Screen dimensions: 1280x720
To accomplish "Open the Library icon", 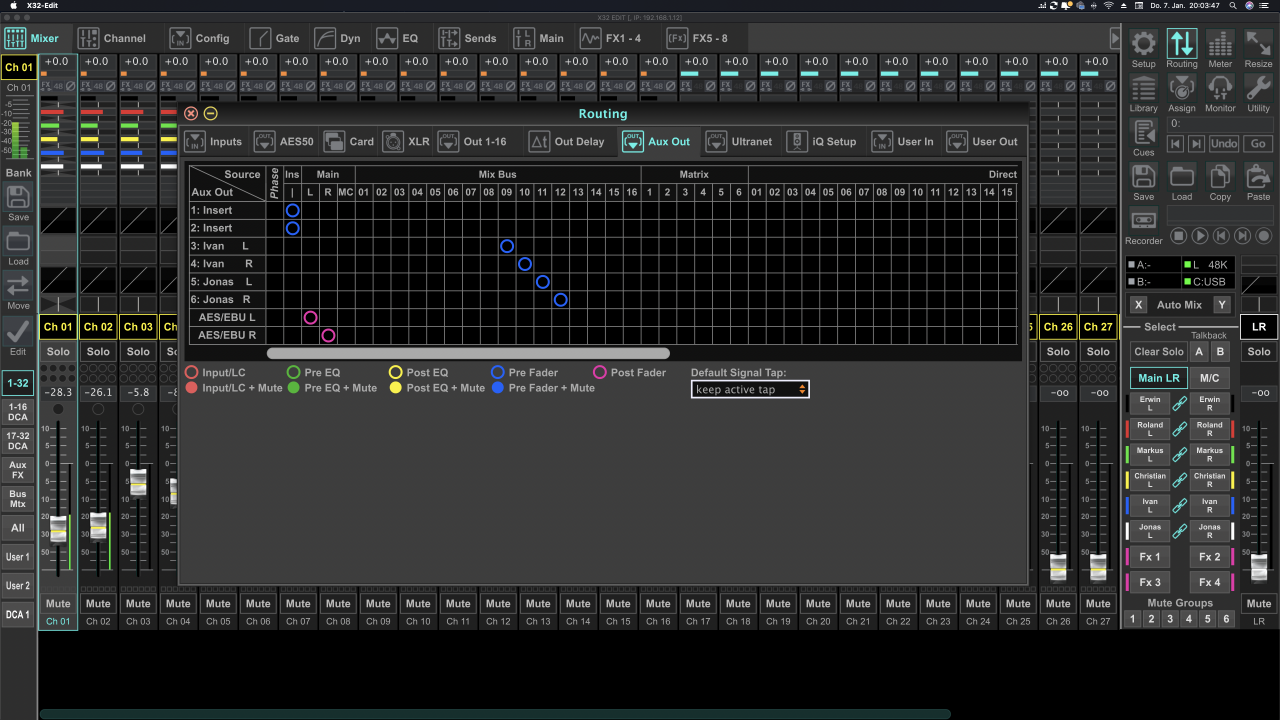I will point(1143,88).
